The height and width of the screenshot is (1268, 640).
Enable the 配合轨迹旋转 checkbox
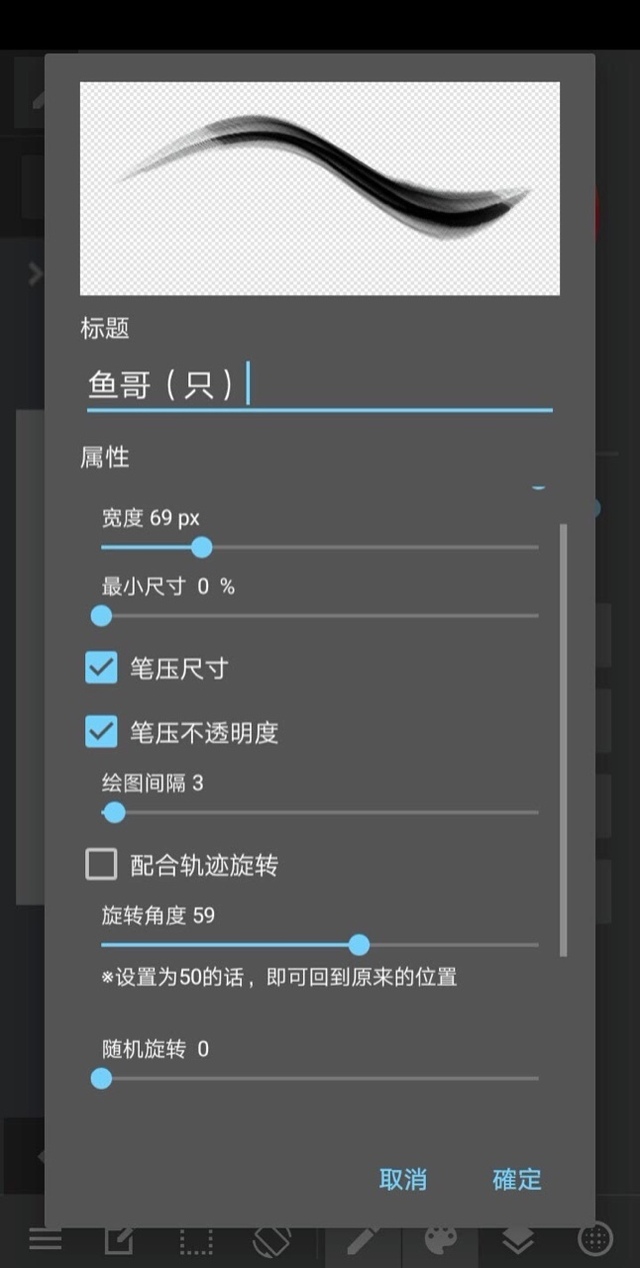[101, 864]
